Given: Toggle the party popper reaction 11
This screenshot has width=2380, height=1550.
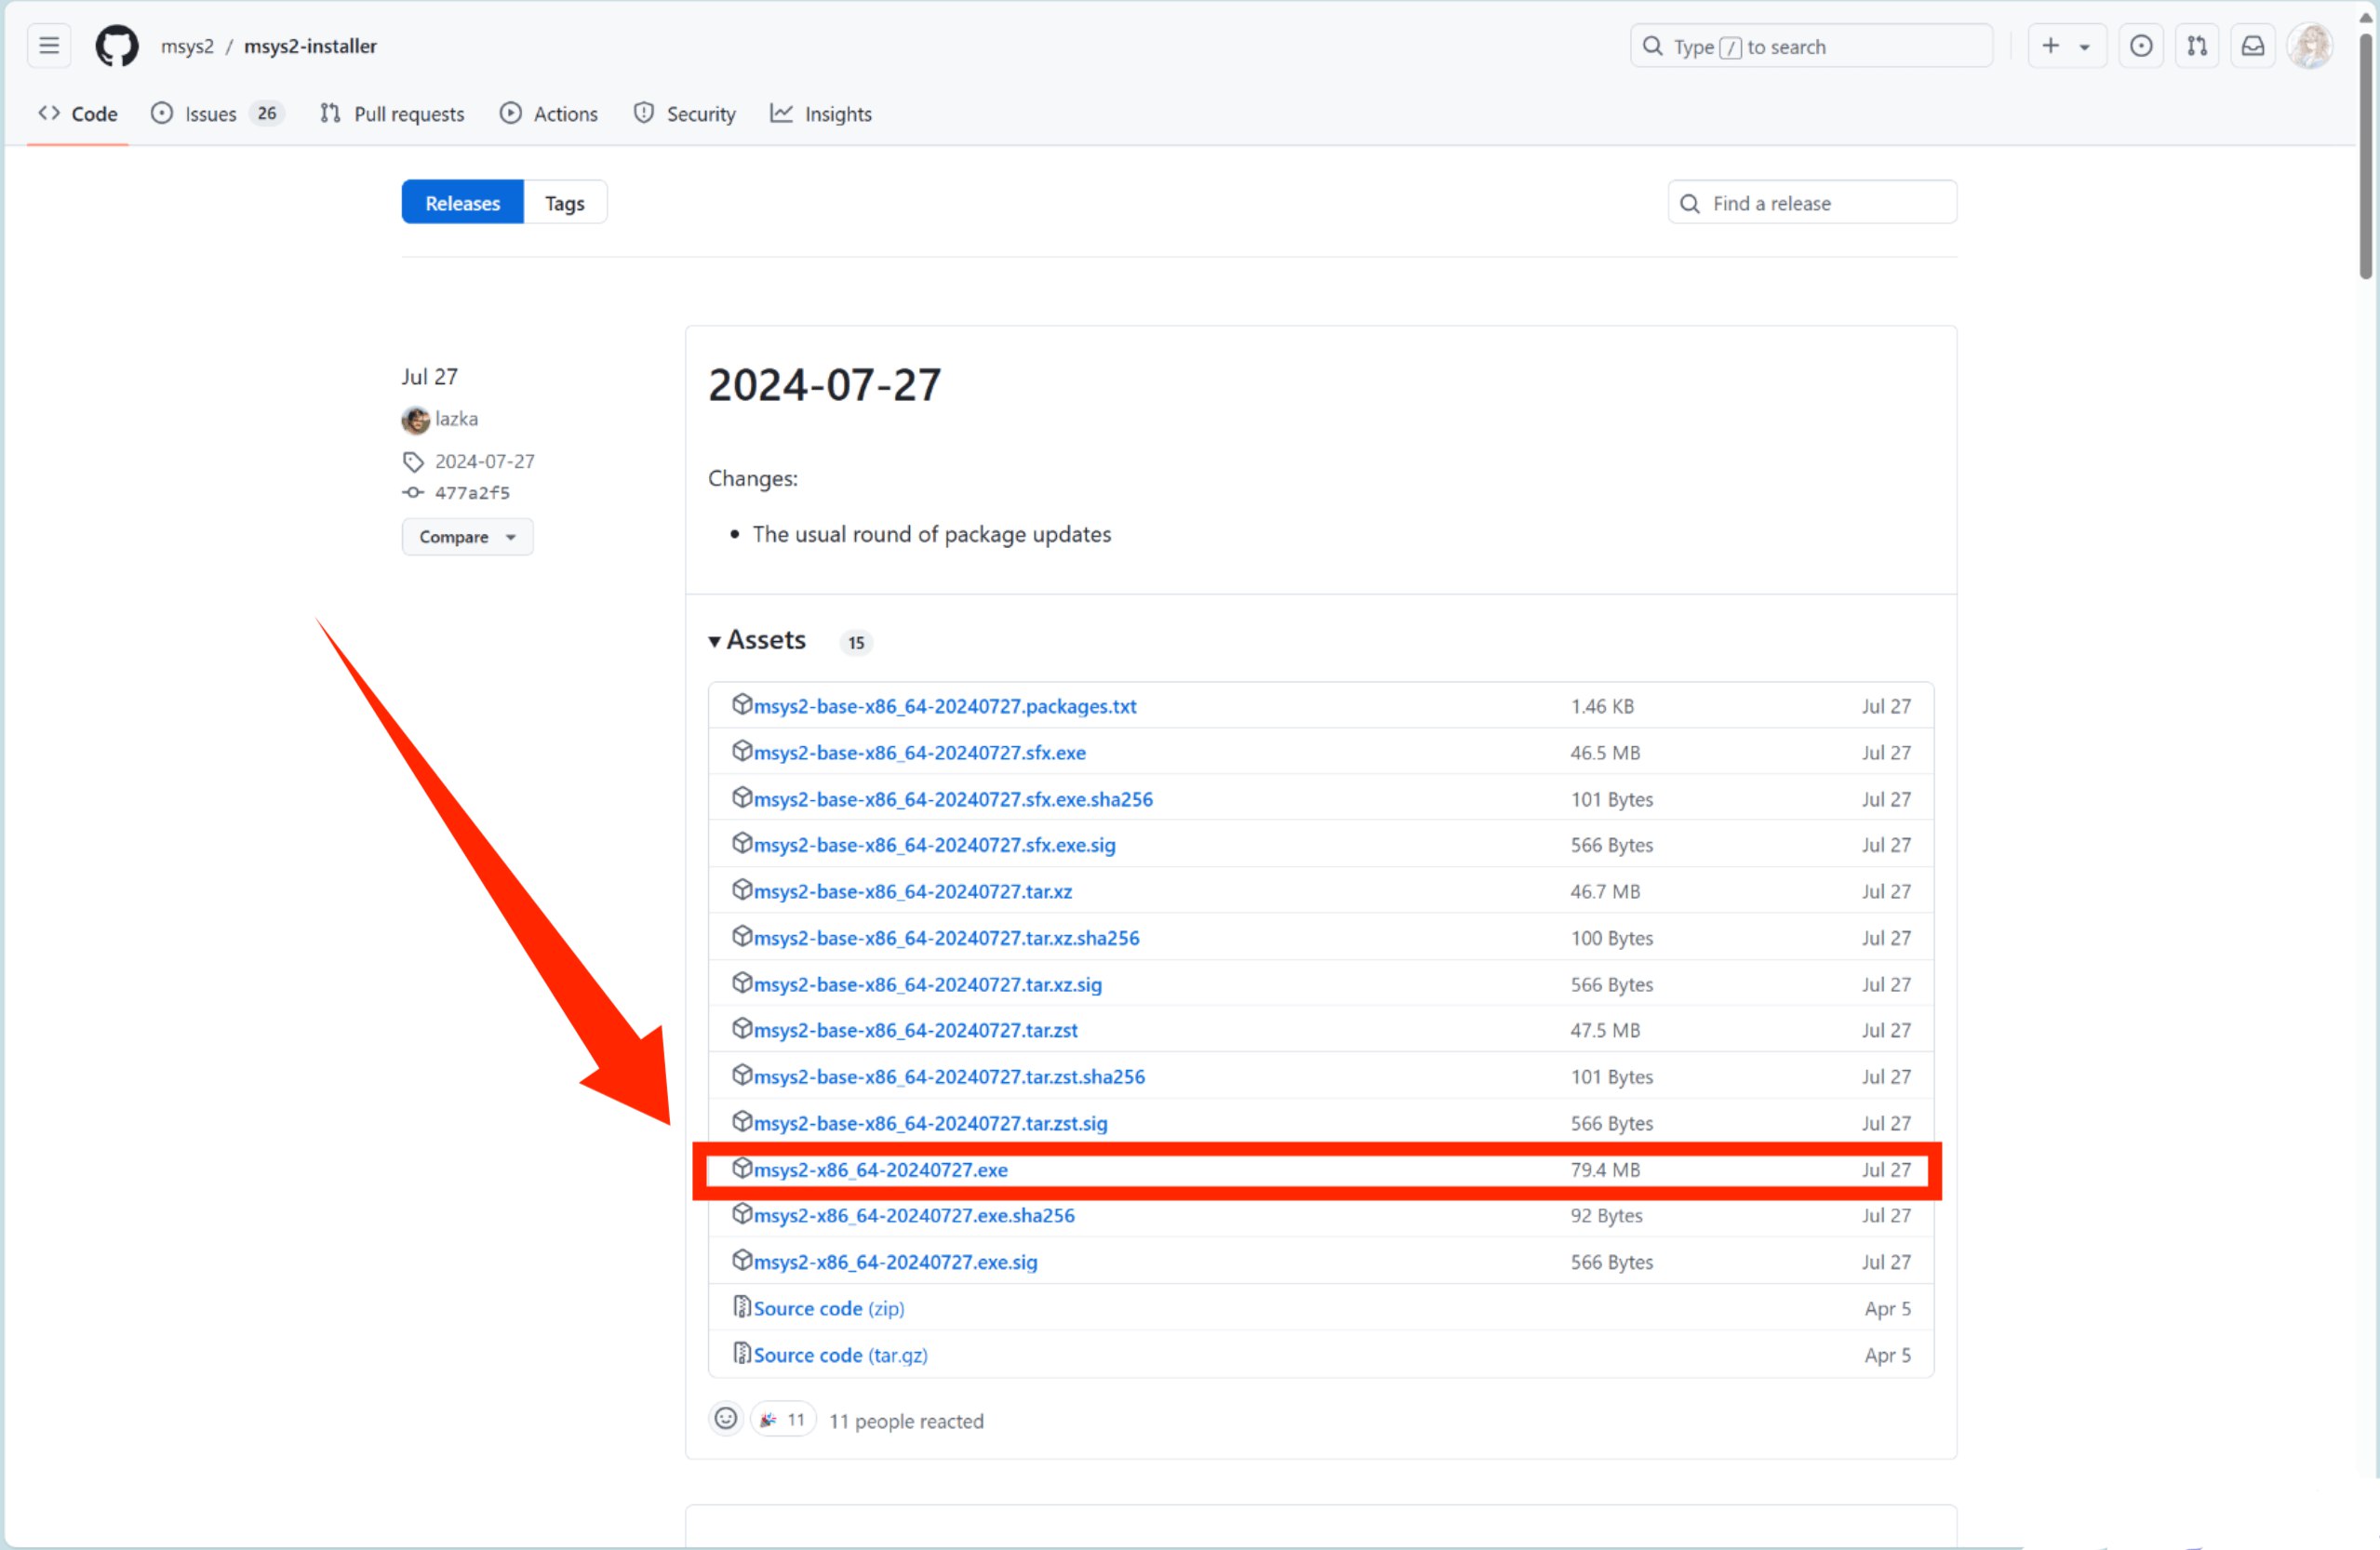Looking at the screenshot, I should [x=783, y=1419].
